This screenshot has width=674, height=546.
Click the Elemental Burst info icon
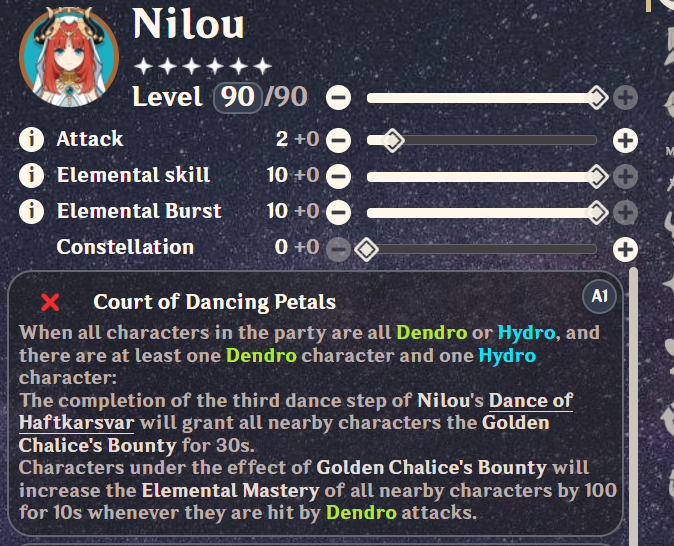(x=32, y=212)
